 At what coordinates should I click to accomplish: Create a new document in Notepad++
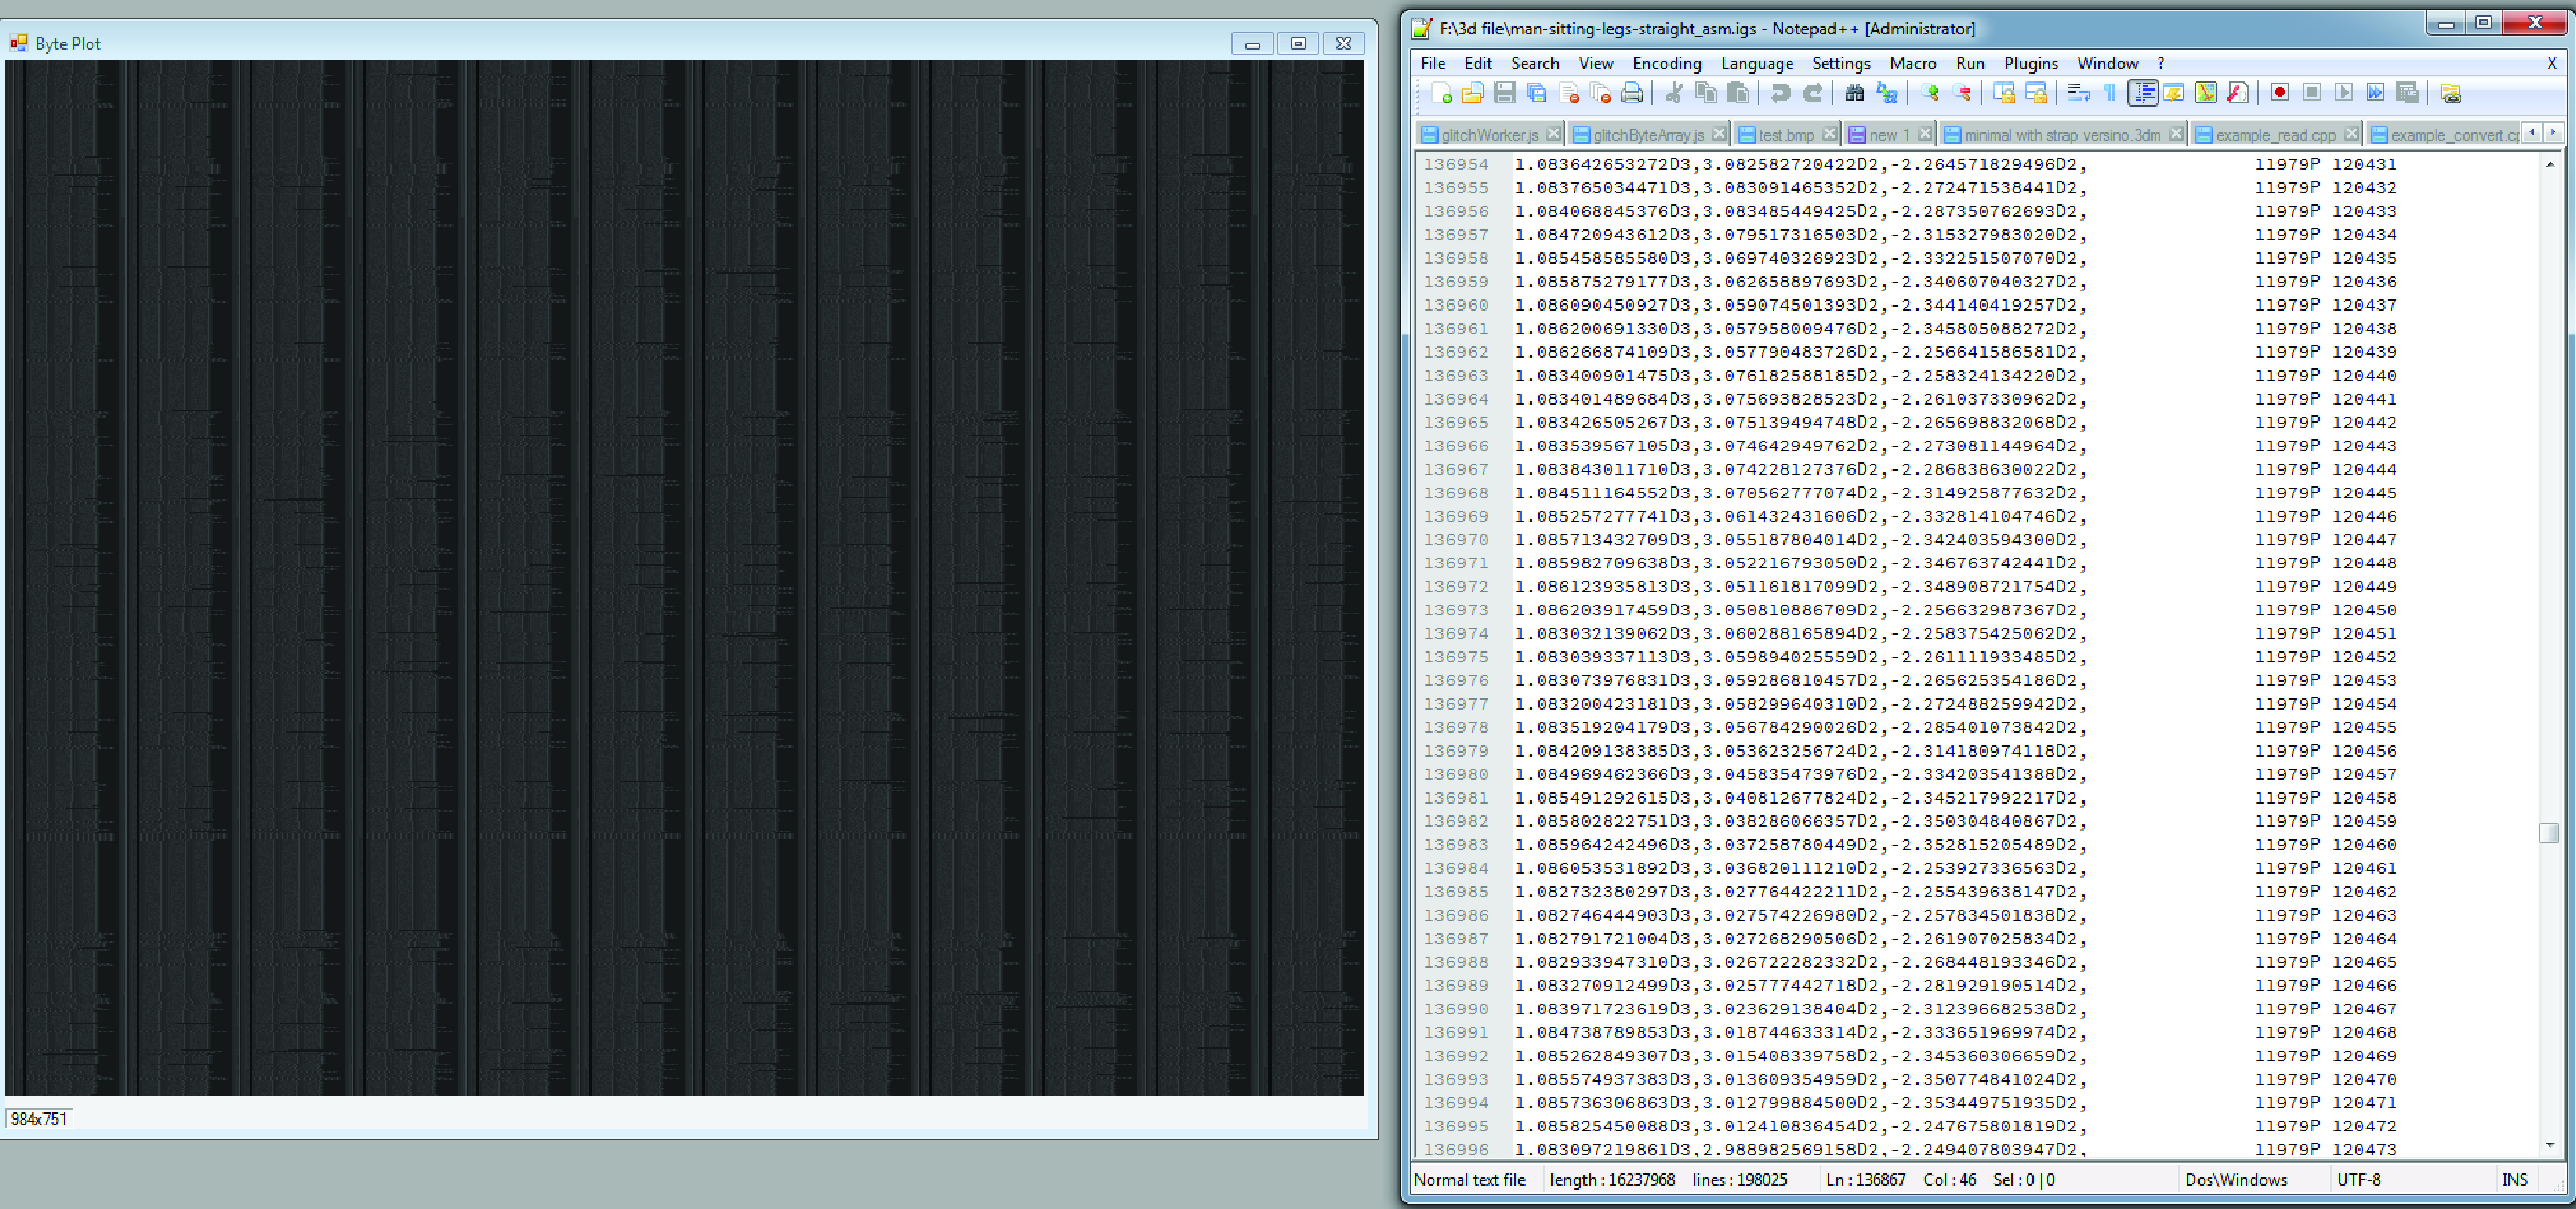coord(1441,93)
